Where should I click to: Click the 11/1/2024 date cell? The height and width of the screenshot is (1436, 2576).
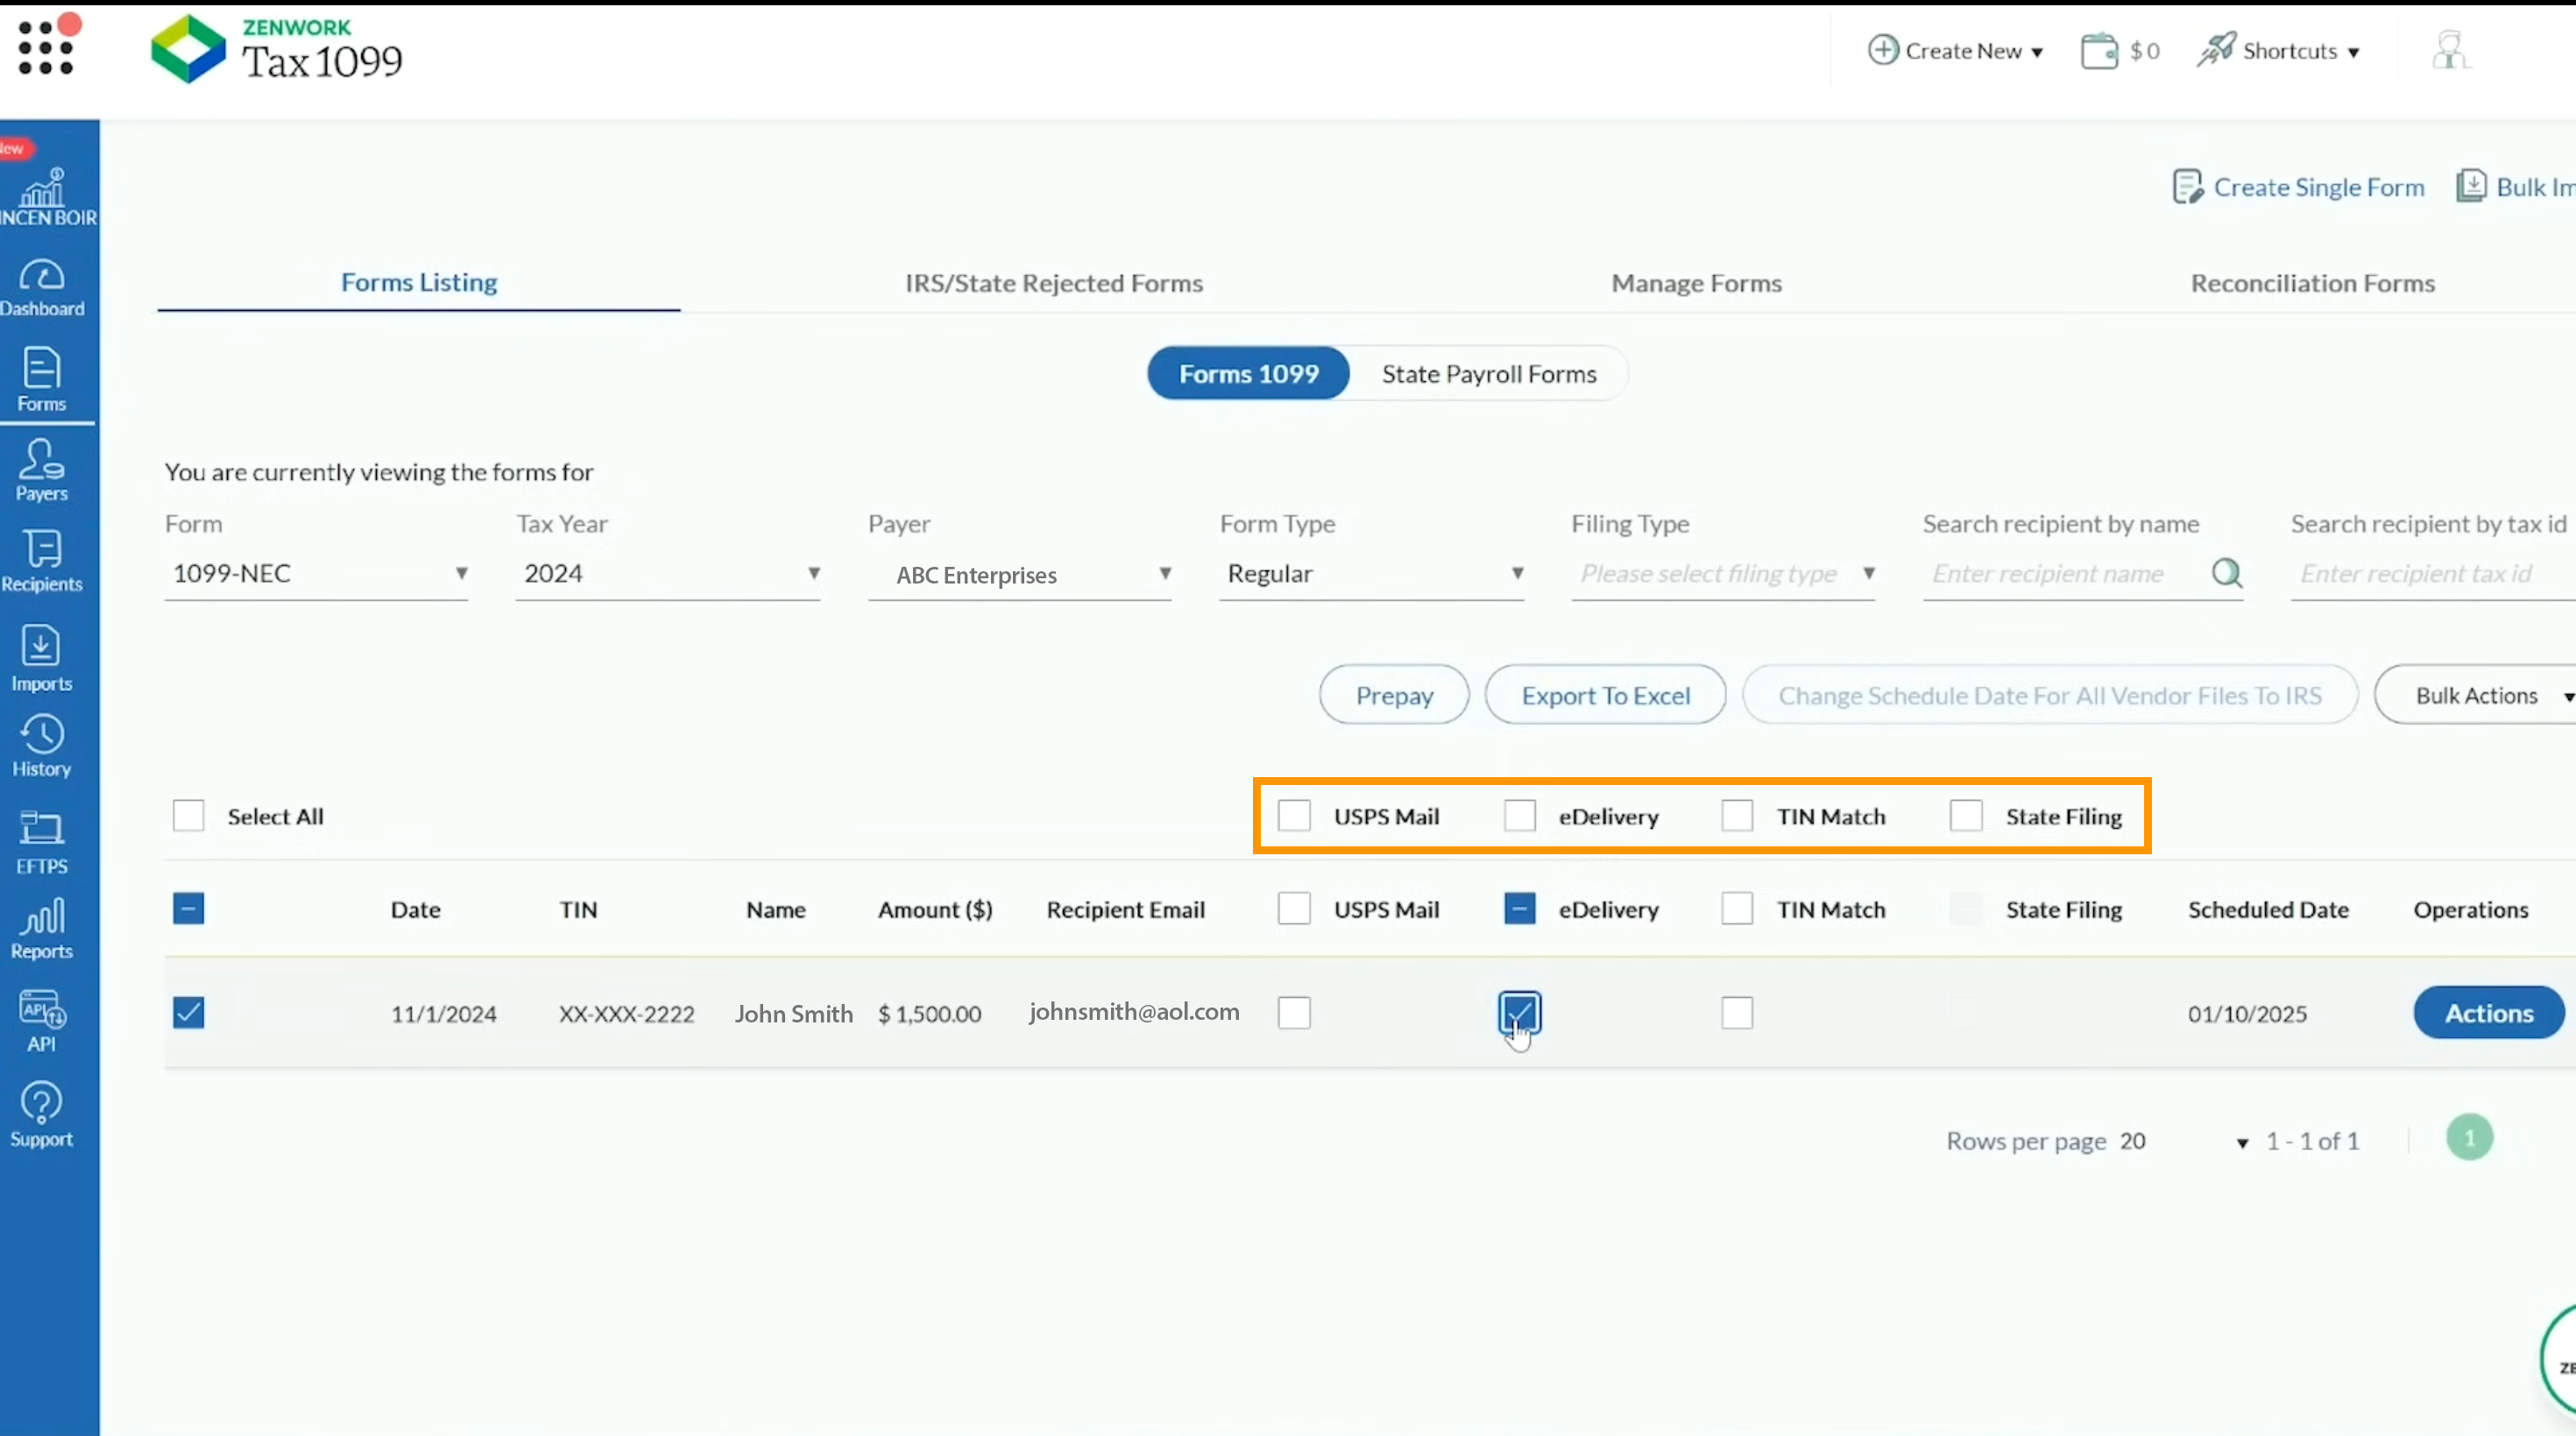tap(444, 1014)
